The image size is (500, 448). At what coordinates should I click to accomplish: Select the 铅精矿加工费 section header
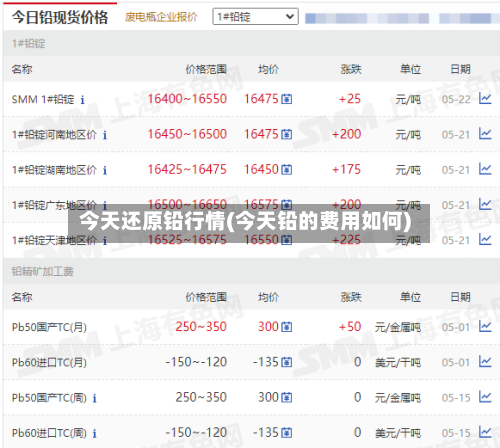point(42,271)
